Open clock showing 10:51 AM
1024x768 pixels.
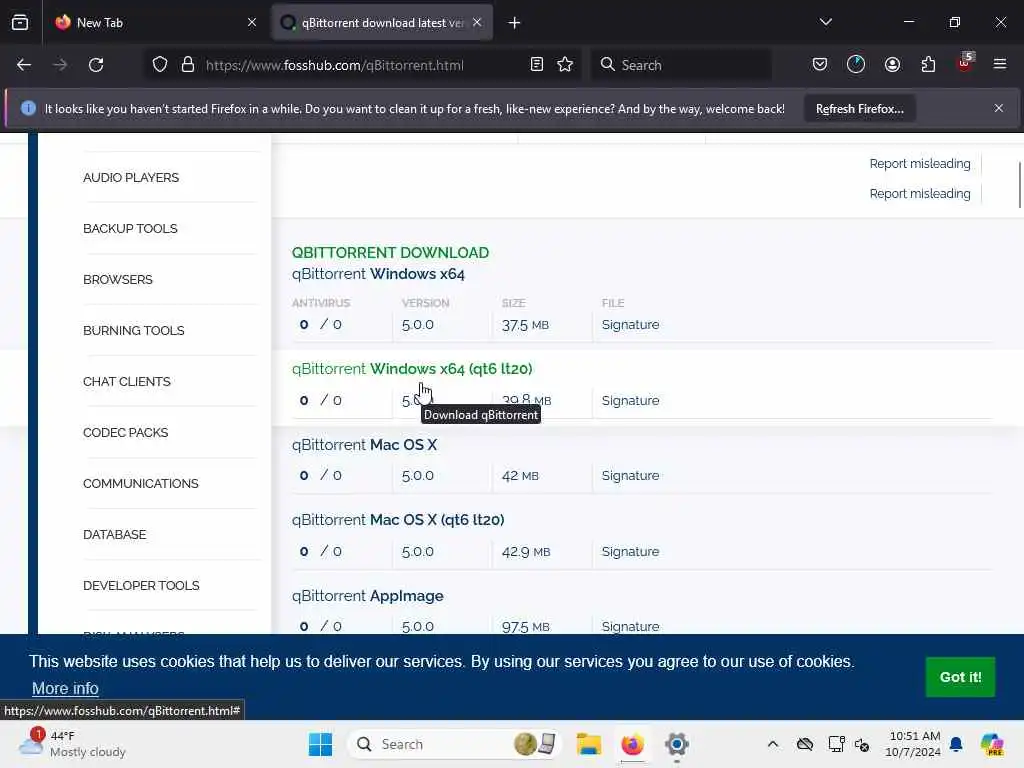click(x=913, y=744)
